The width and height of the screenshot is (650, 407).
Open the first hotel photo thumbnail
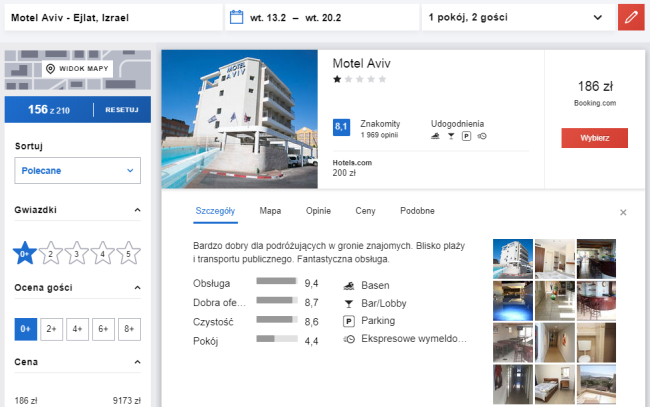pyautogui.click(x=513, y=257)
